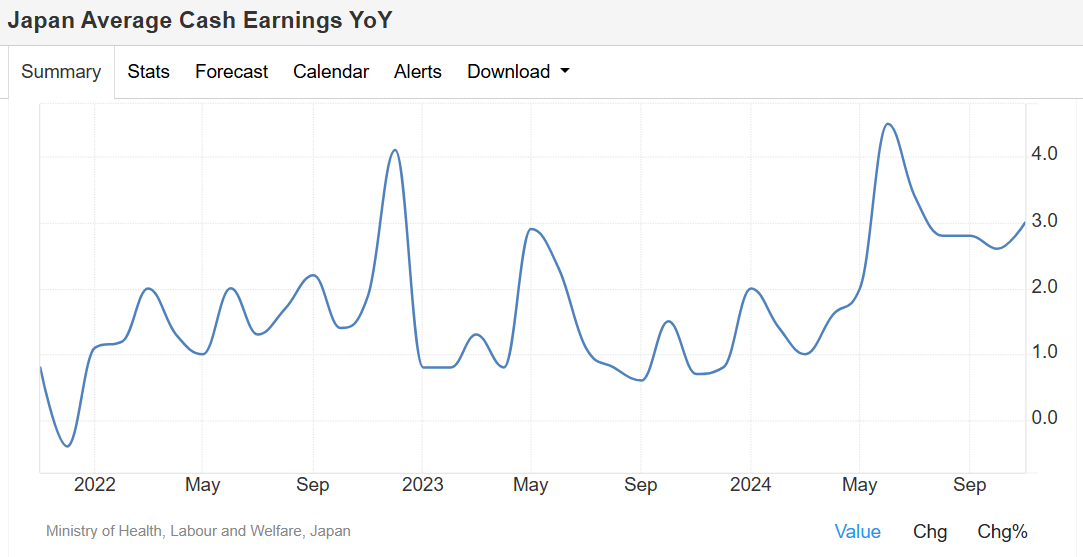Viewport: 1083px width, 557px height.
Task: Click the 0.0 label on the y-axis
Action: coord(1045,418)
